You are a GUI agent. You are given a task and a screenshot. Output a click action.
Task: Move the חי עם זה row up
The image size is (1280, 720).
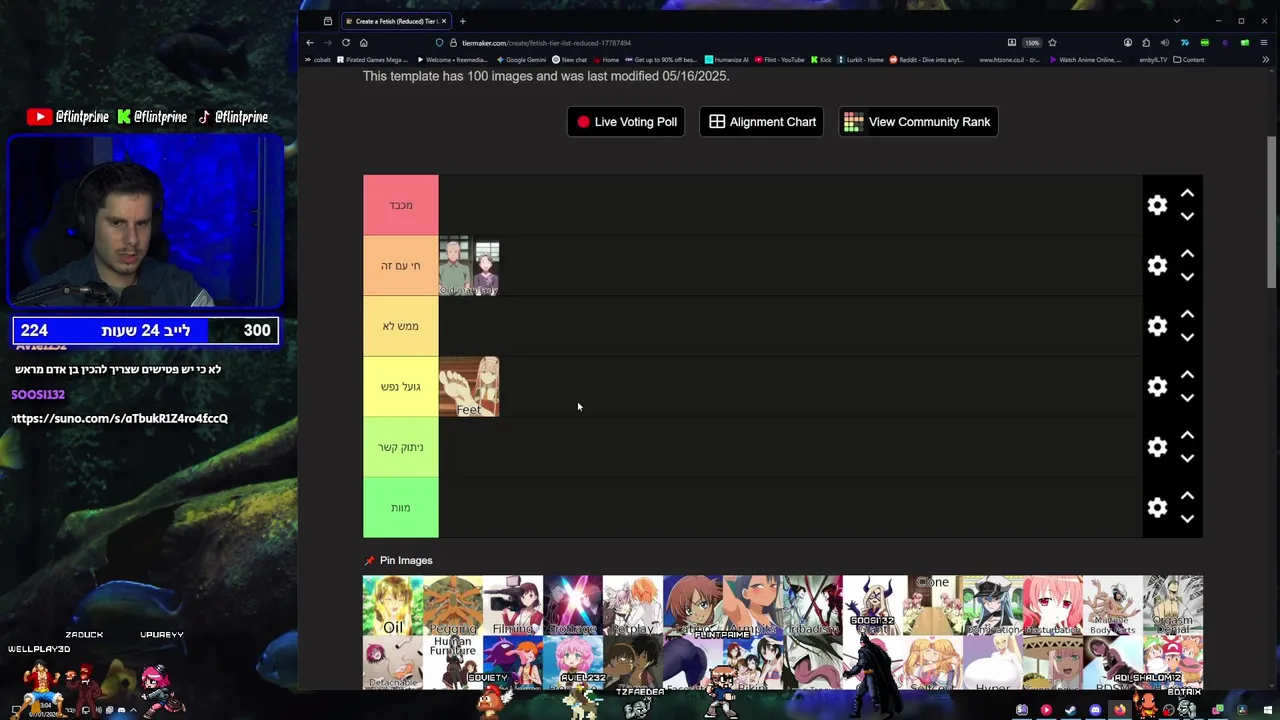[x=1187, y=254]
